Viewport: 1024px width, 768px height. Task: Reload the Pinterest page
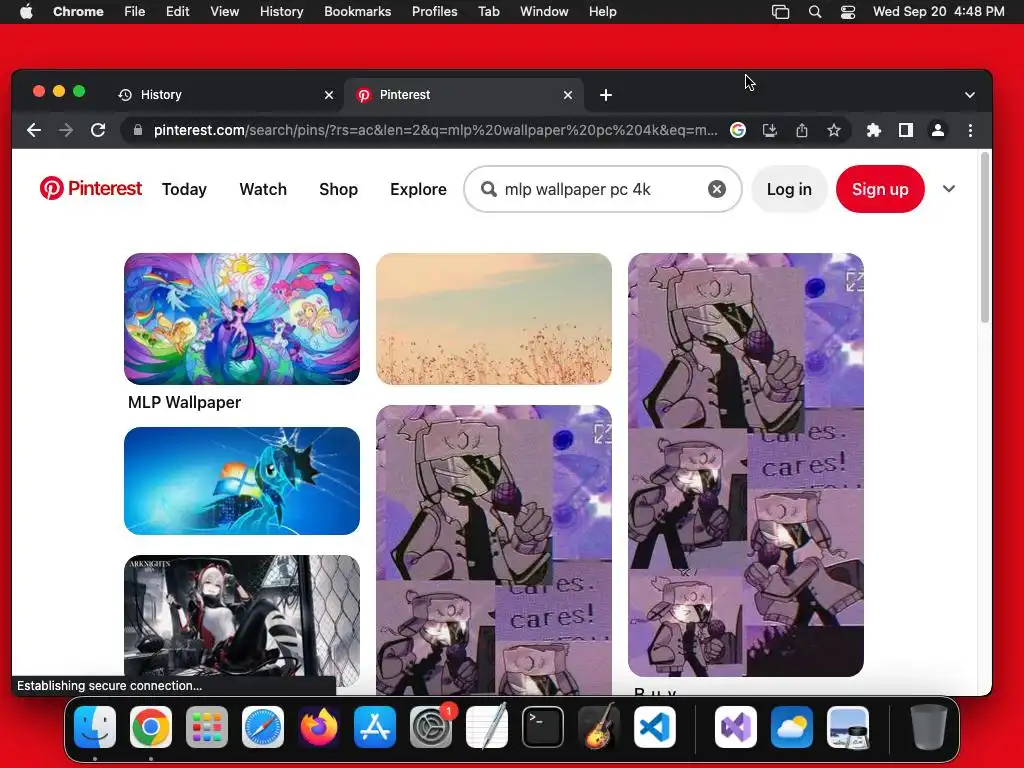pyautogui.click(x=98, y=130)
